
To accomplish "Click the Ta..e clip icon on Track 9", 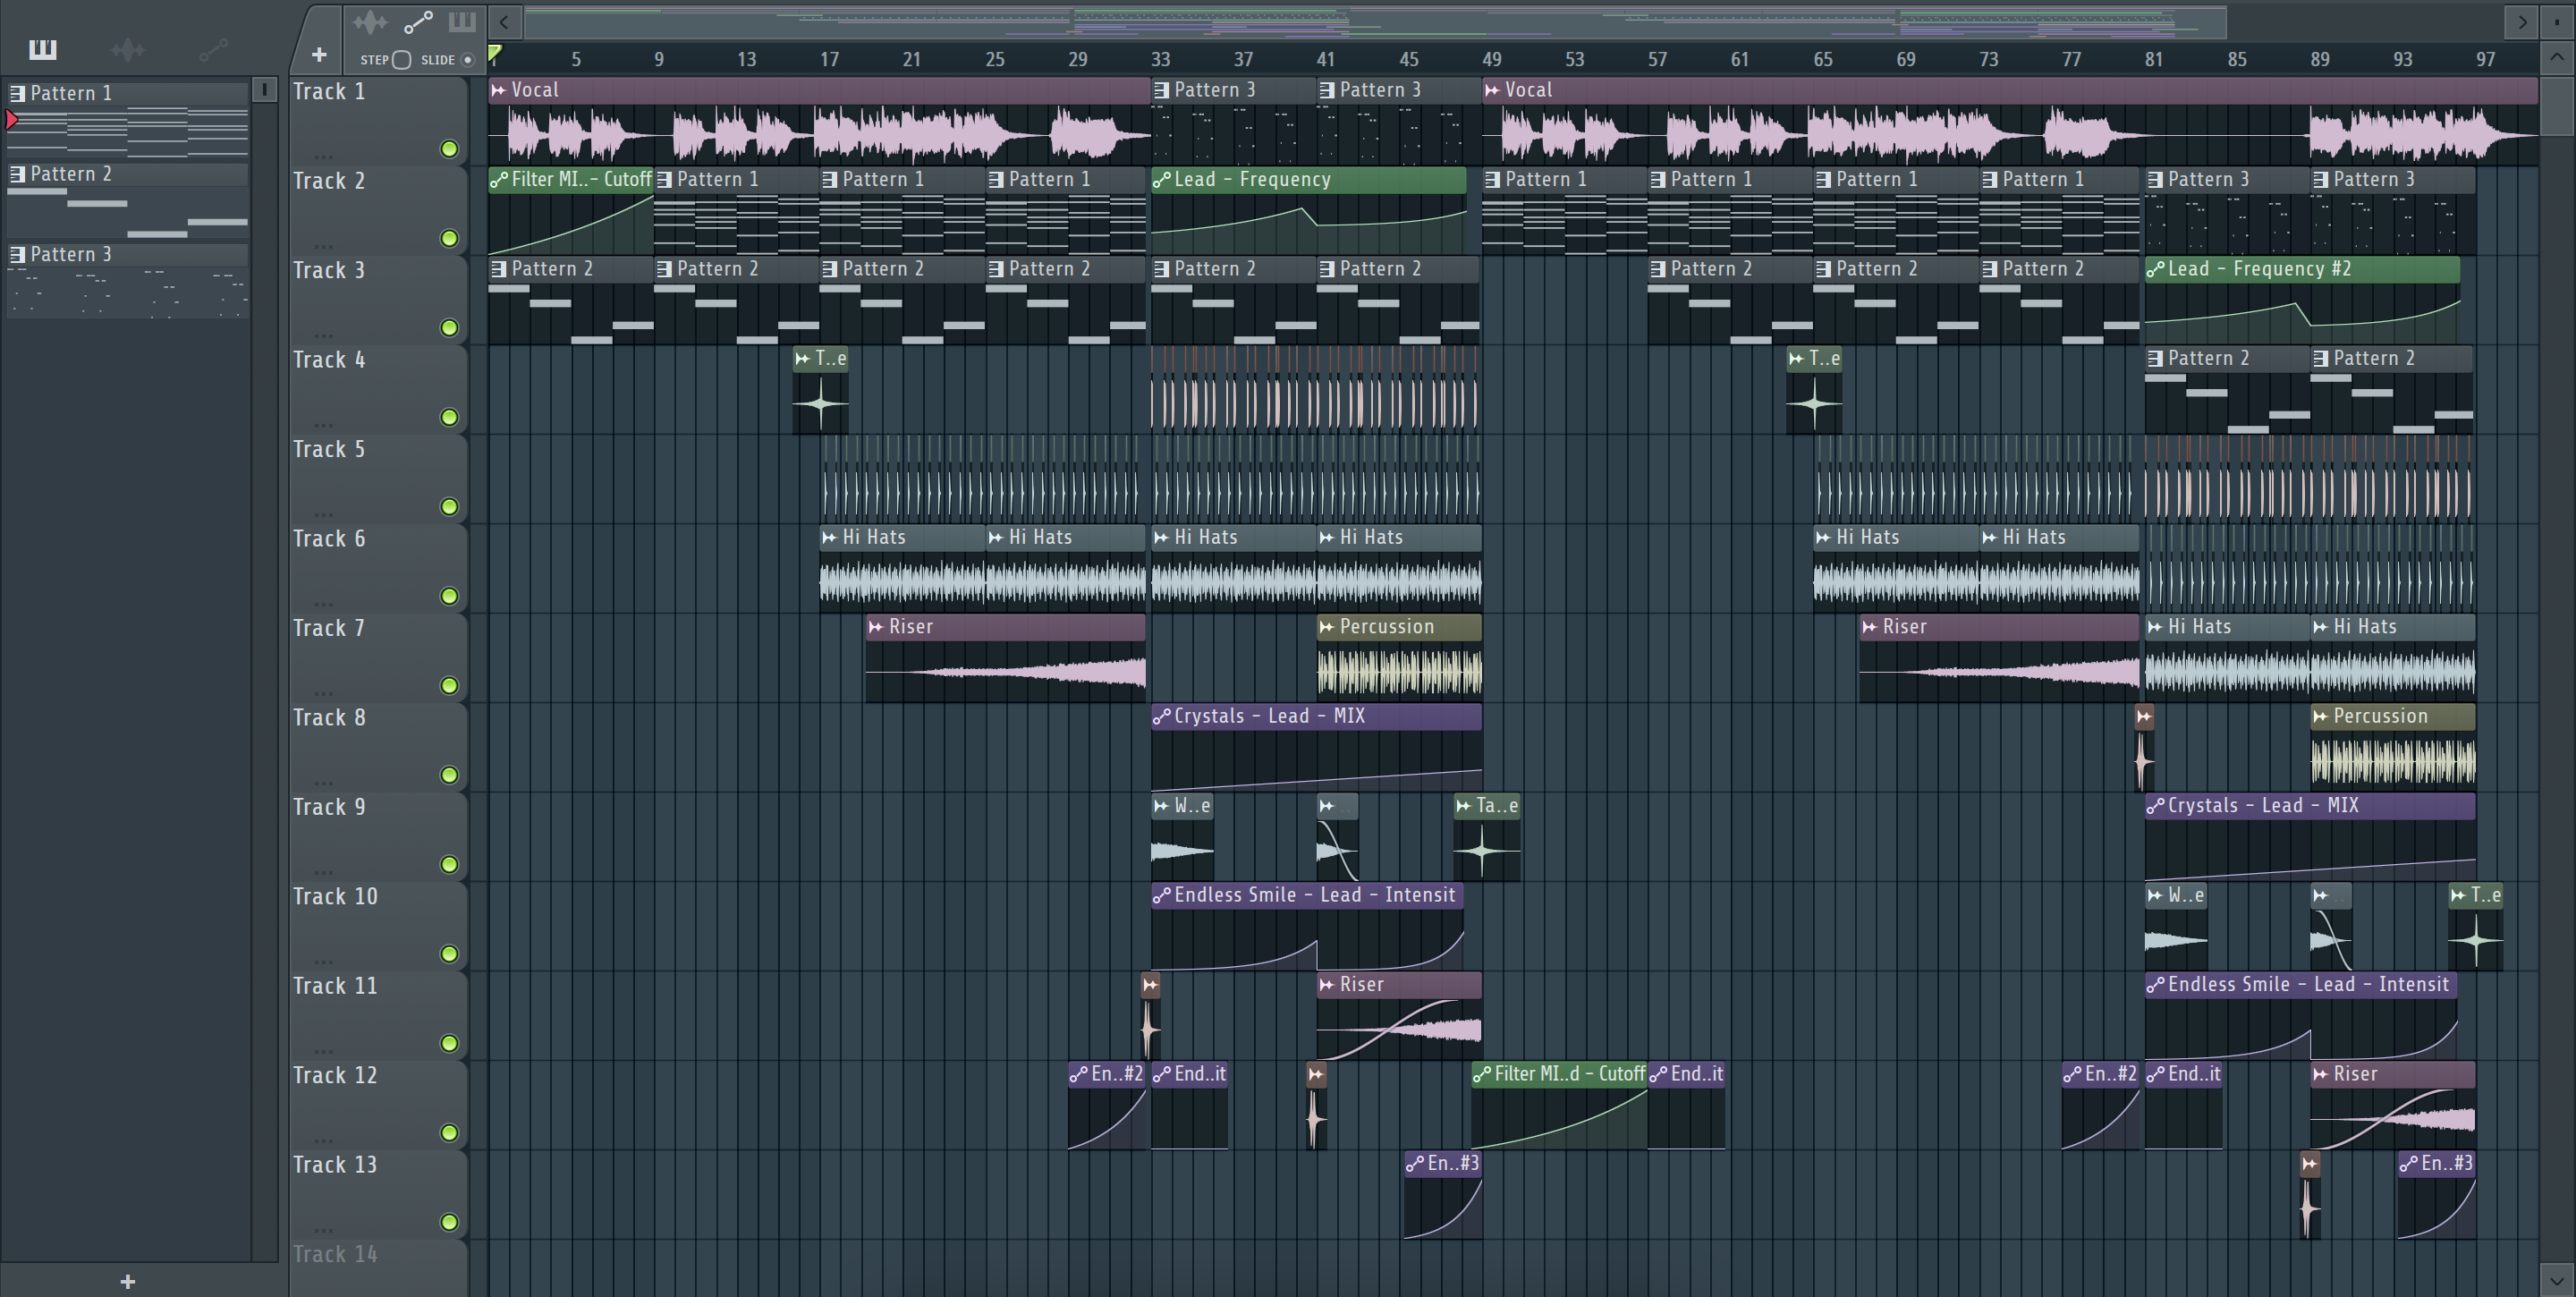I will pyautogui.click(x=1463, y=806).
